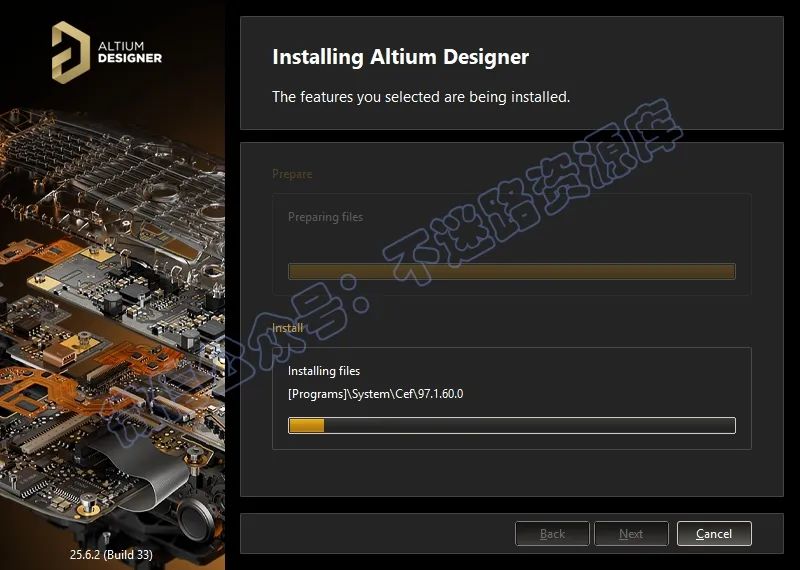Click the disabled Next button
800x570 pixels.
[x=631, y=533]
